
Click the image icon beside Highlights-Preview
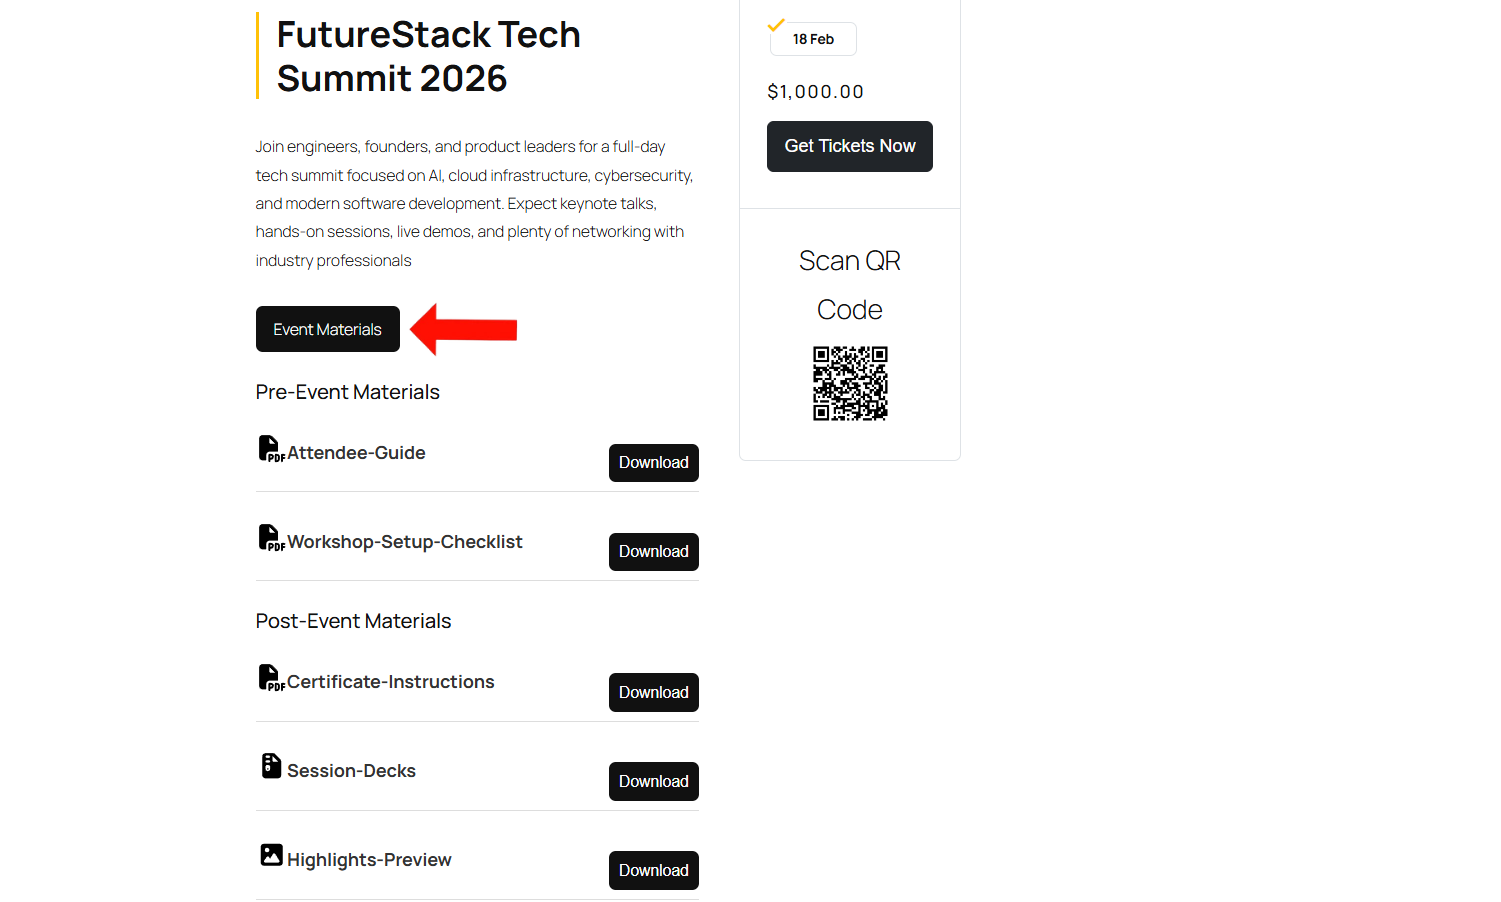[271, 855]
